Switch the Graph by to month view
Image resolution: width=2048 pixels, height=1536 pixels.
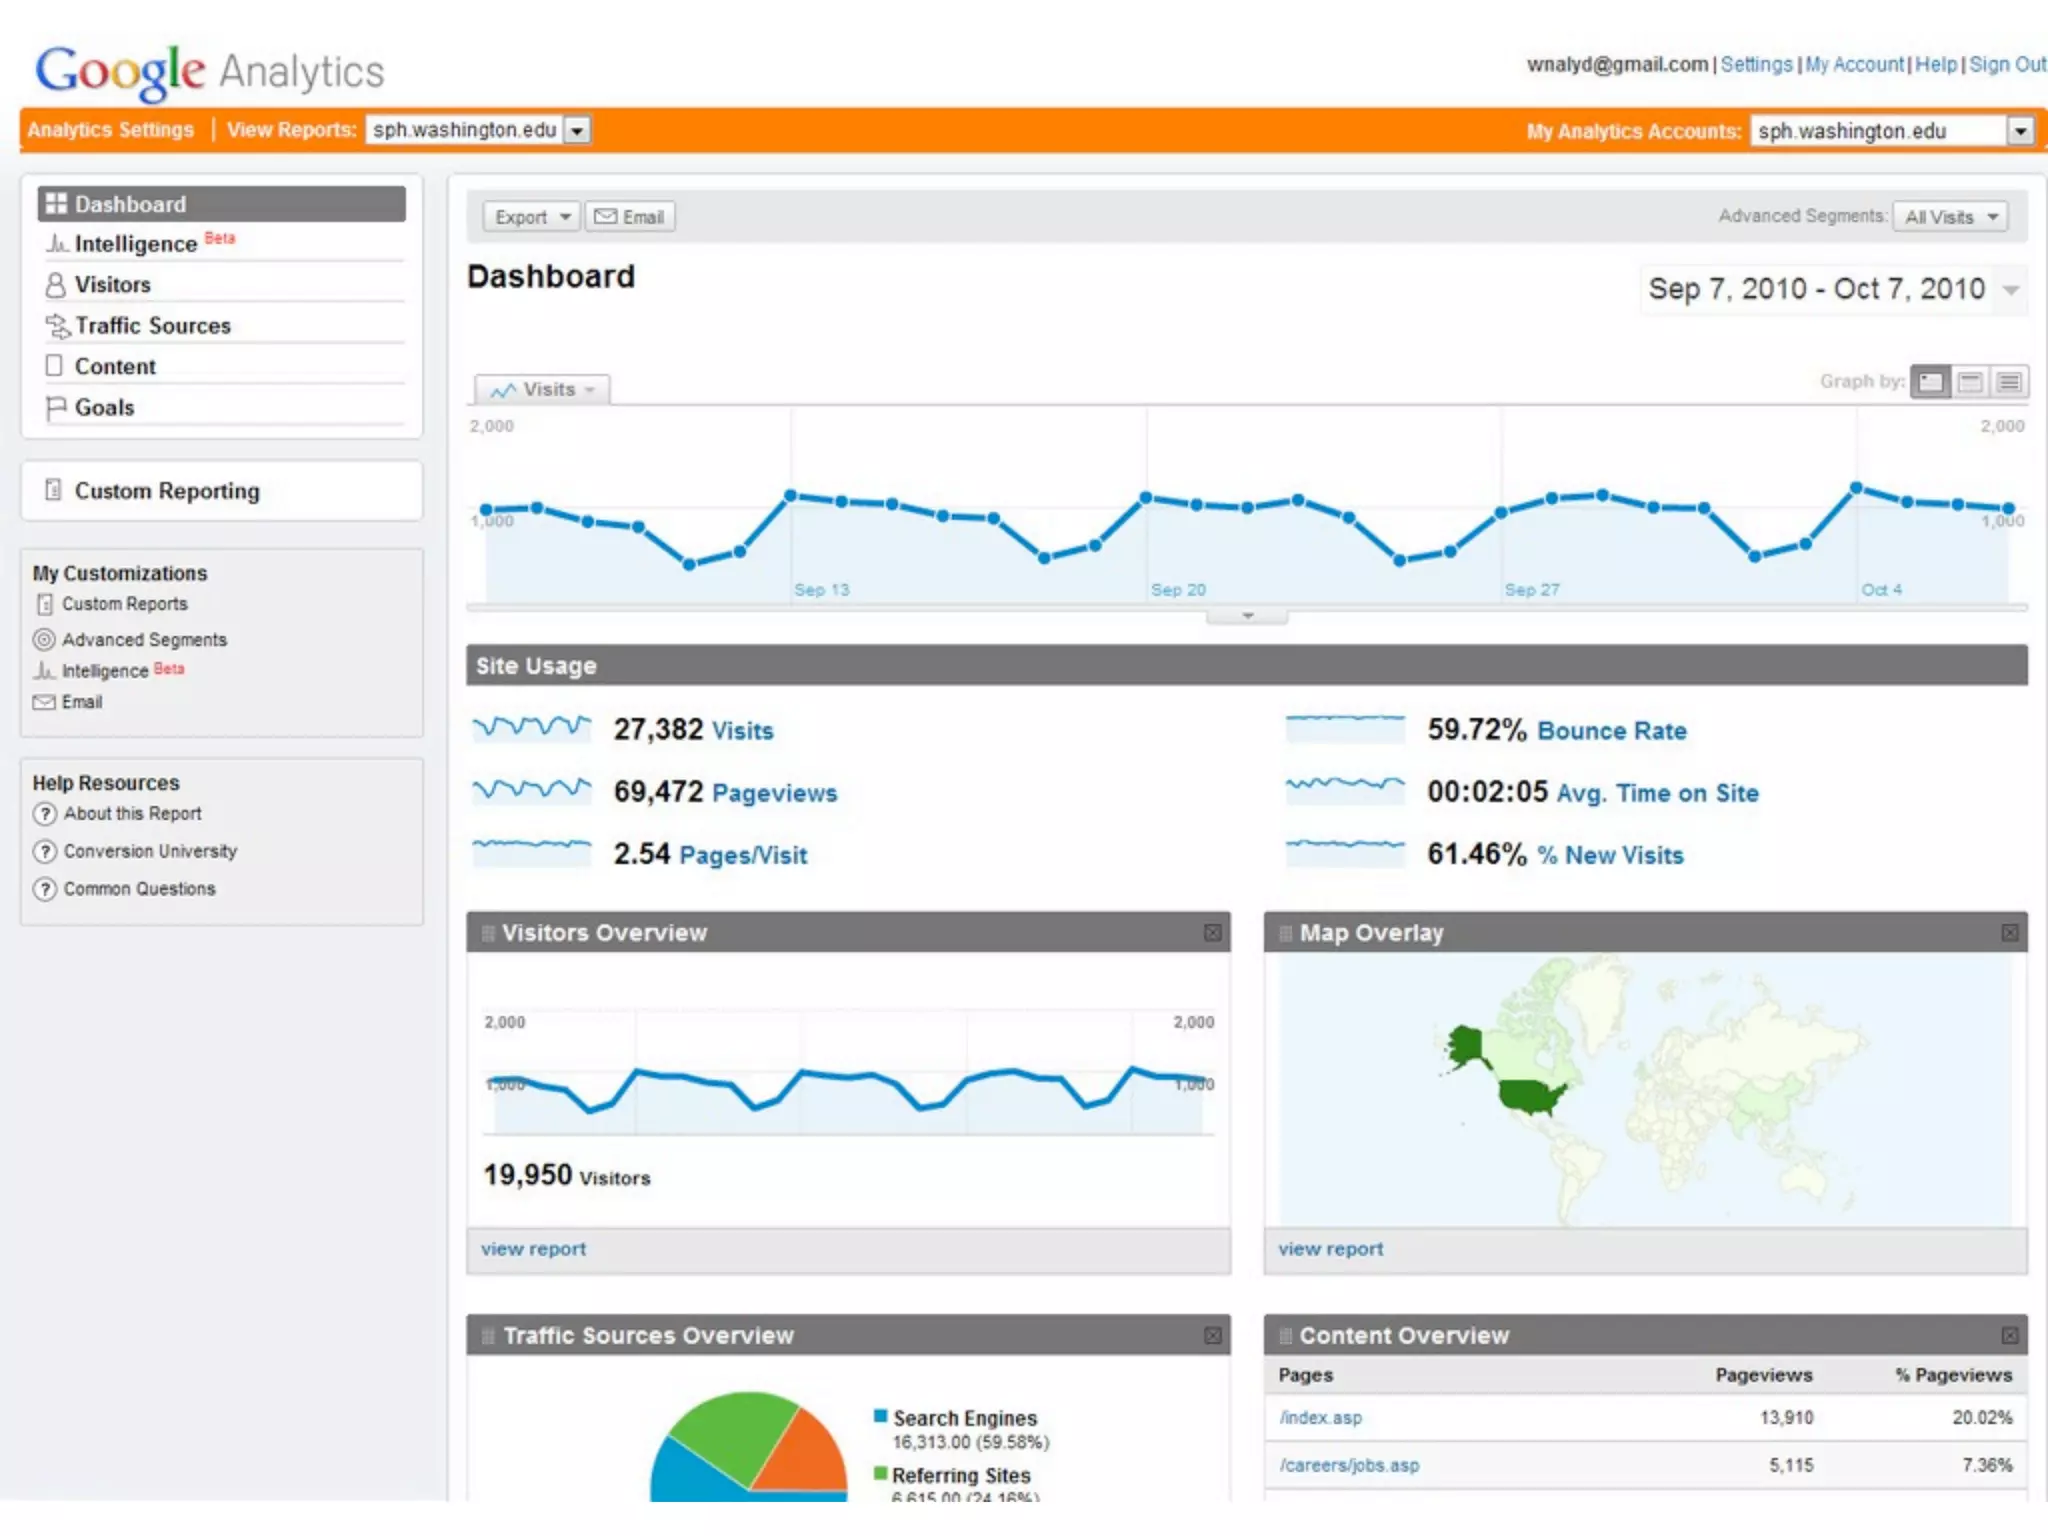pos(2009,382)
